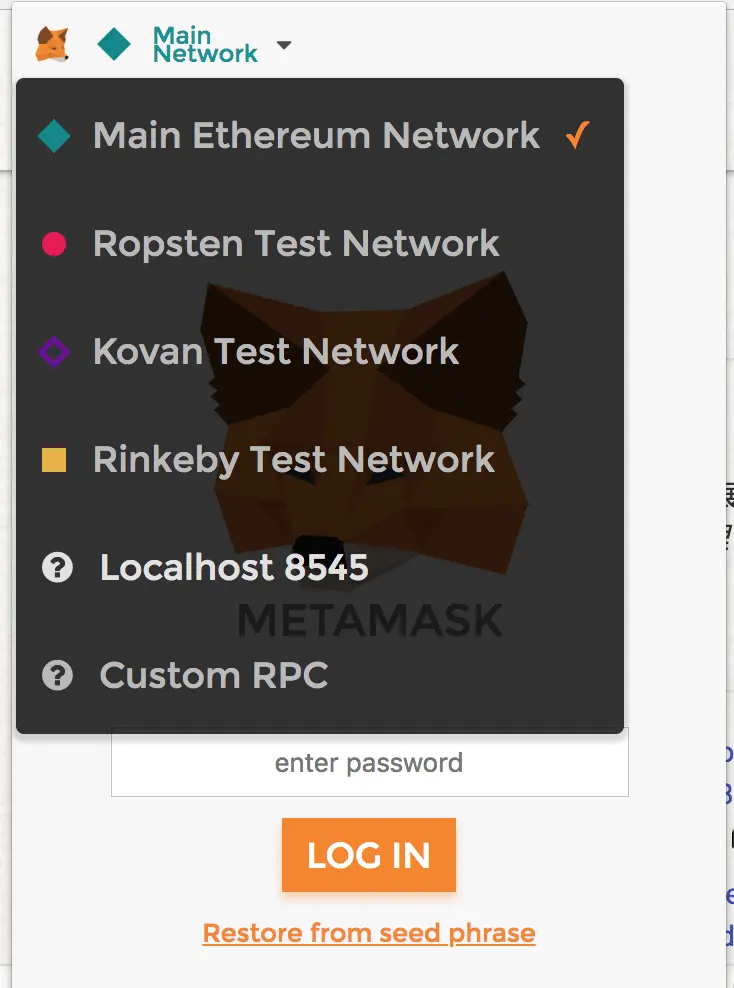Click the purple diamond Kovan icon
Image resolution: width=734 pixels, height=988 pixels.
pos(54,352)
